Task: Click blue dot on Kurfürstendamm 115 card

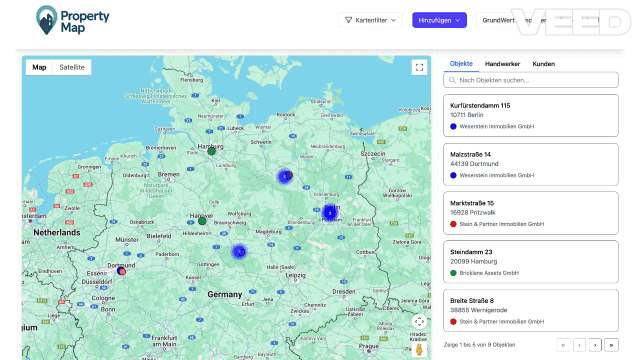Action: [x=453, y=127]
